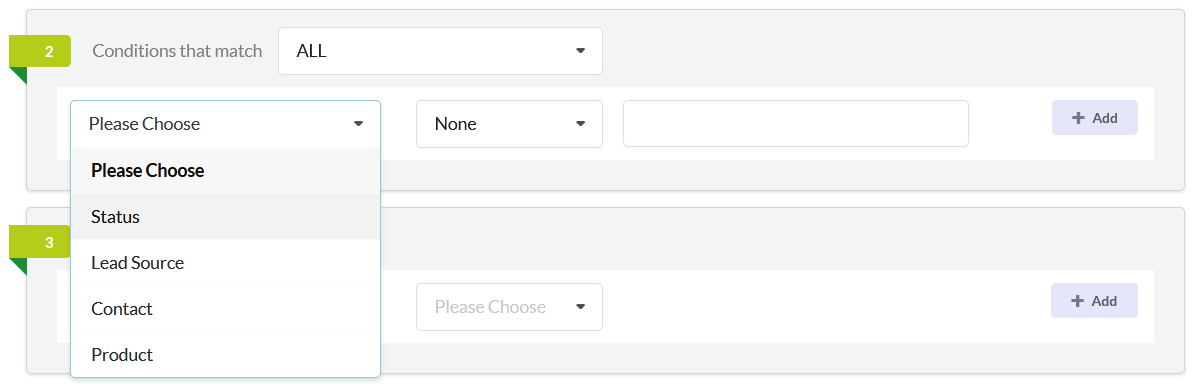Click the plus icon in the conditions row Add button
1198x392 pixels.
1078,118
